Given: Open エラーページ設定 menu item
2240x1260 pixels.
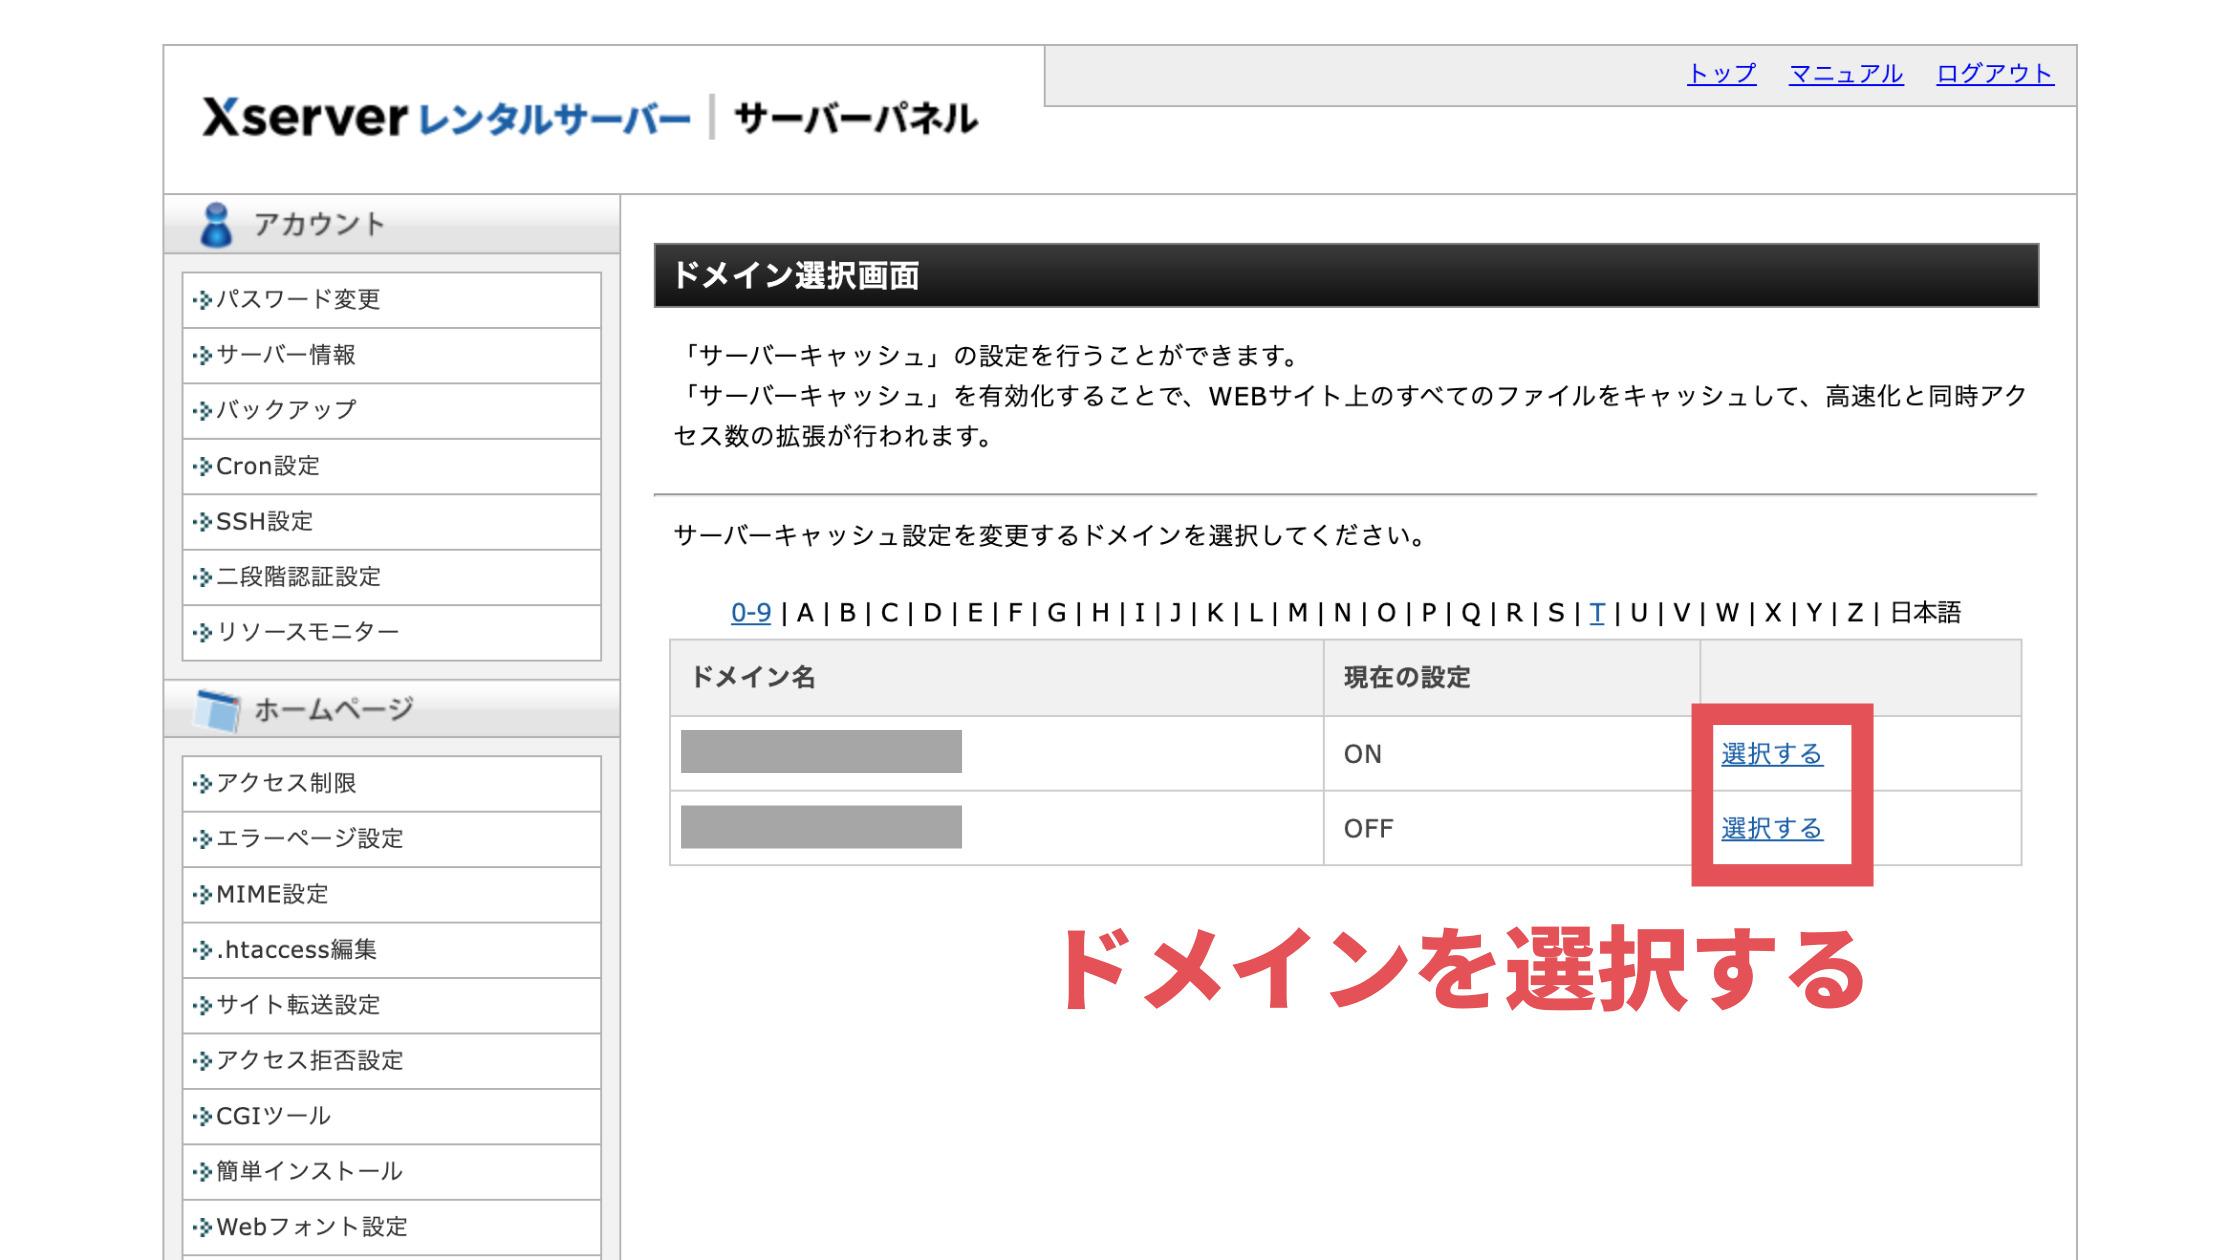Looking at the screenshot, I should pyautogui.click(x=392, y=838).
